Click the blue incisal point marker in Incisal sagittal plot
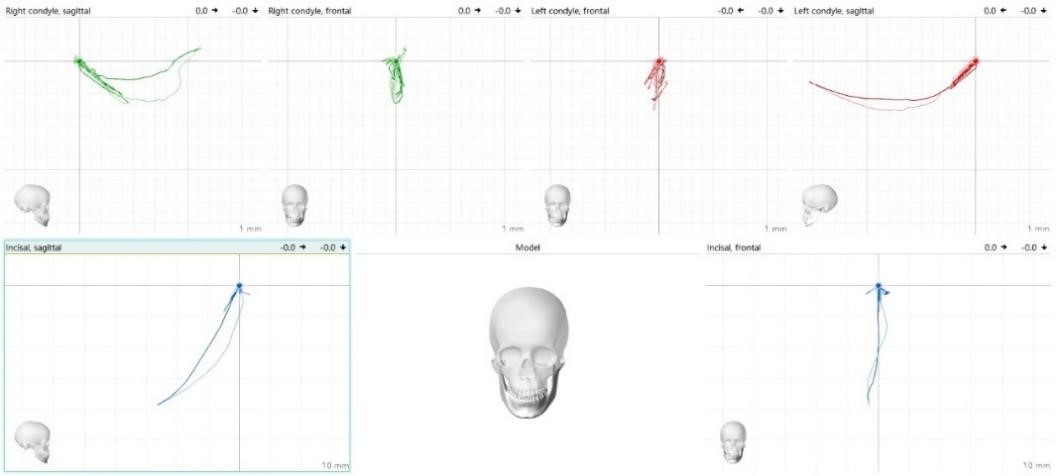Image resolution: width=1058 pixels, height=476 pixels. (x=239, y=287)
